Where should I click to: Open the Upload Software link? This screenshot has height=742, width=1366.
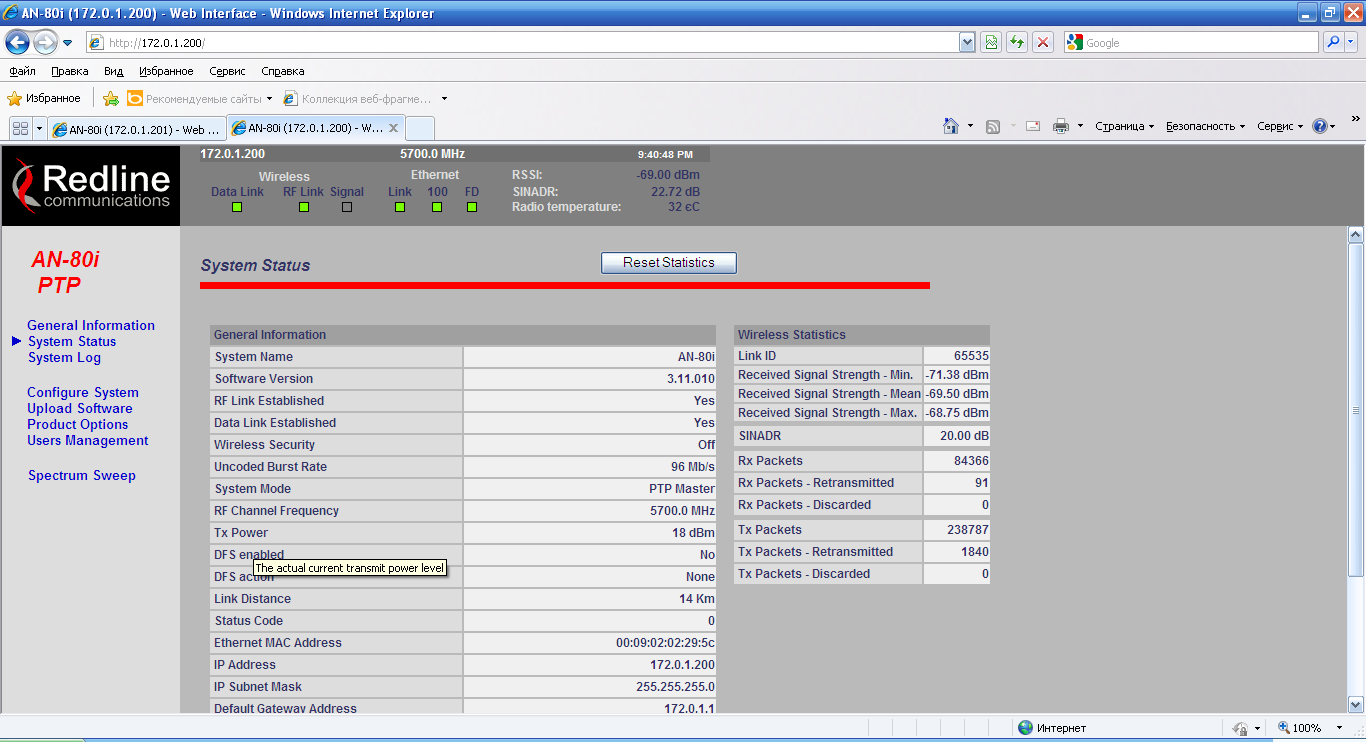click(x=80, y=408)
